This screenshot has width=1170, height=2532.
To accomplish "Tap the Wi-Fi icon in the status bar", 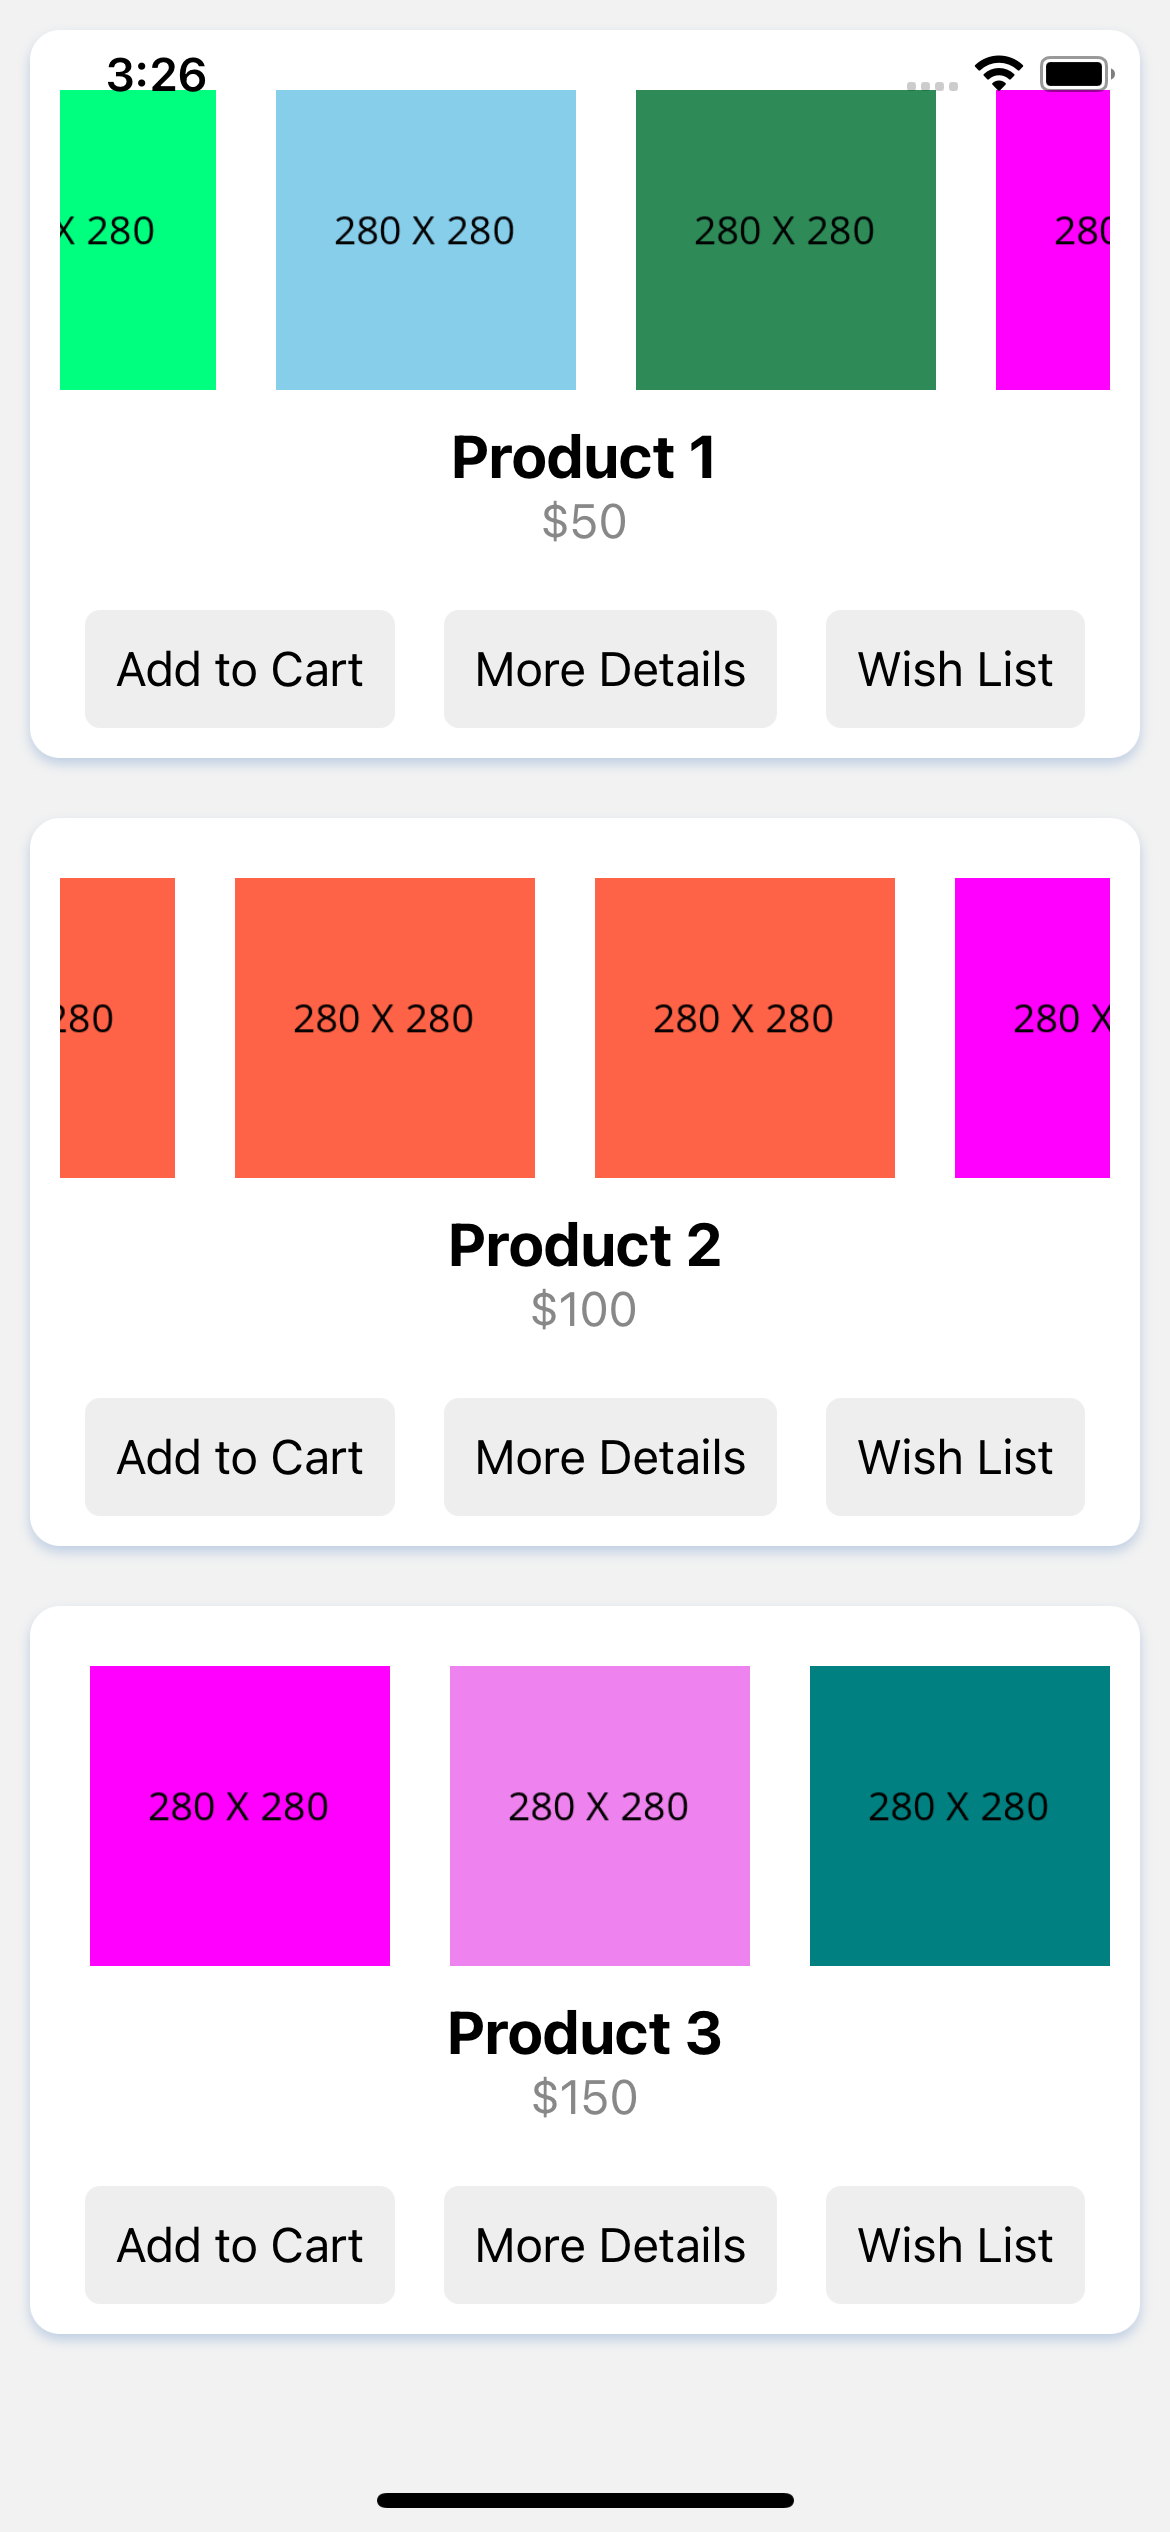I will point(997,70).
